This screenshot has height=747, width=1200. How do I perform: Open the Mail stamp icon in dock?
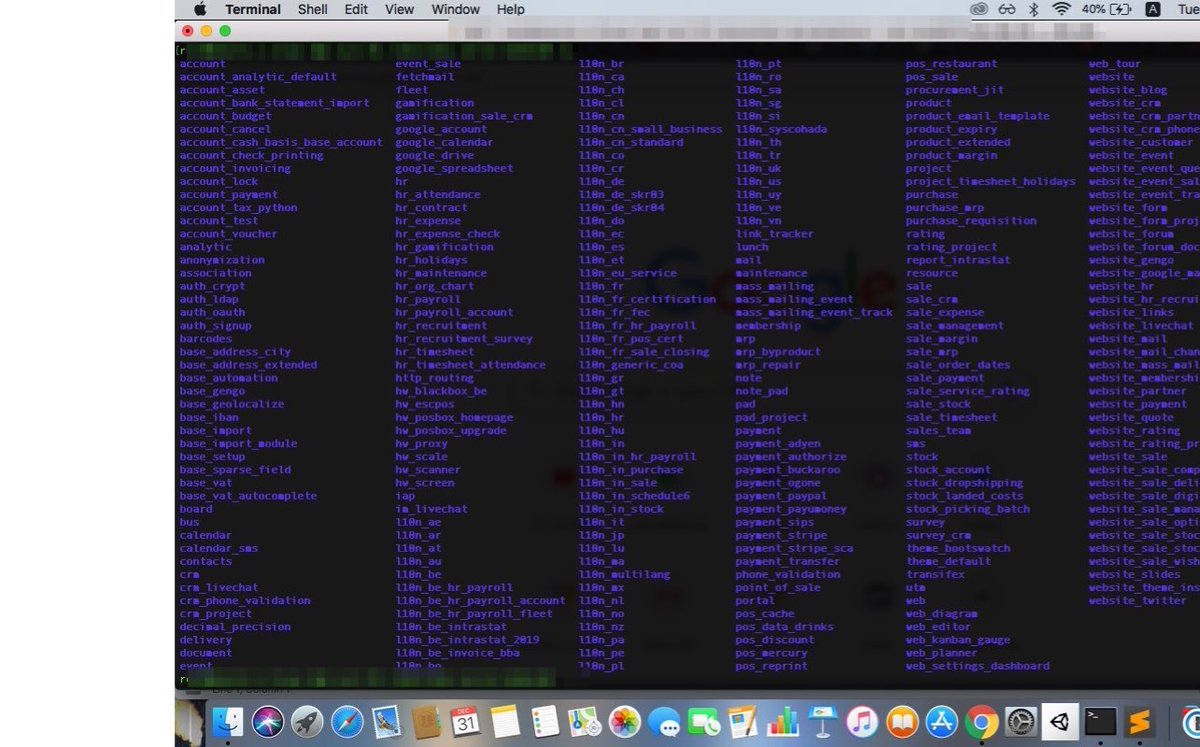point(387,721)
